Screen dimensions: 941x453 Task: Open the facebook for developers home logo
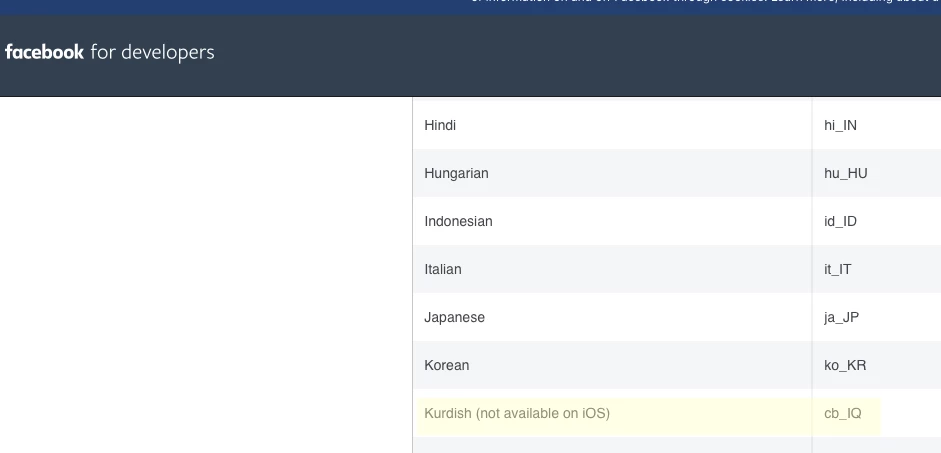110,52
